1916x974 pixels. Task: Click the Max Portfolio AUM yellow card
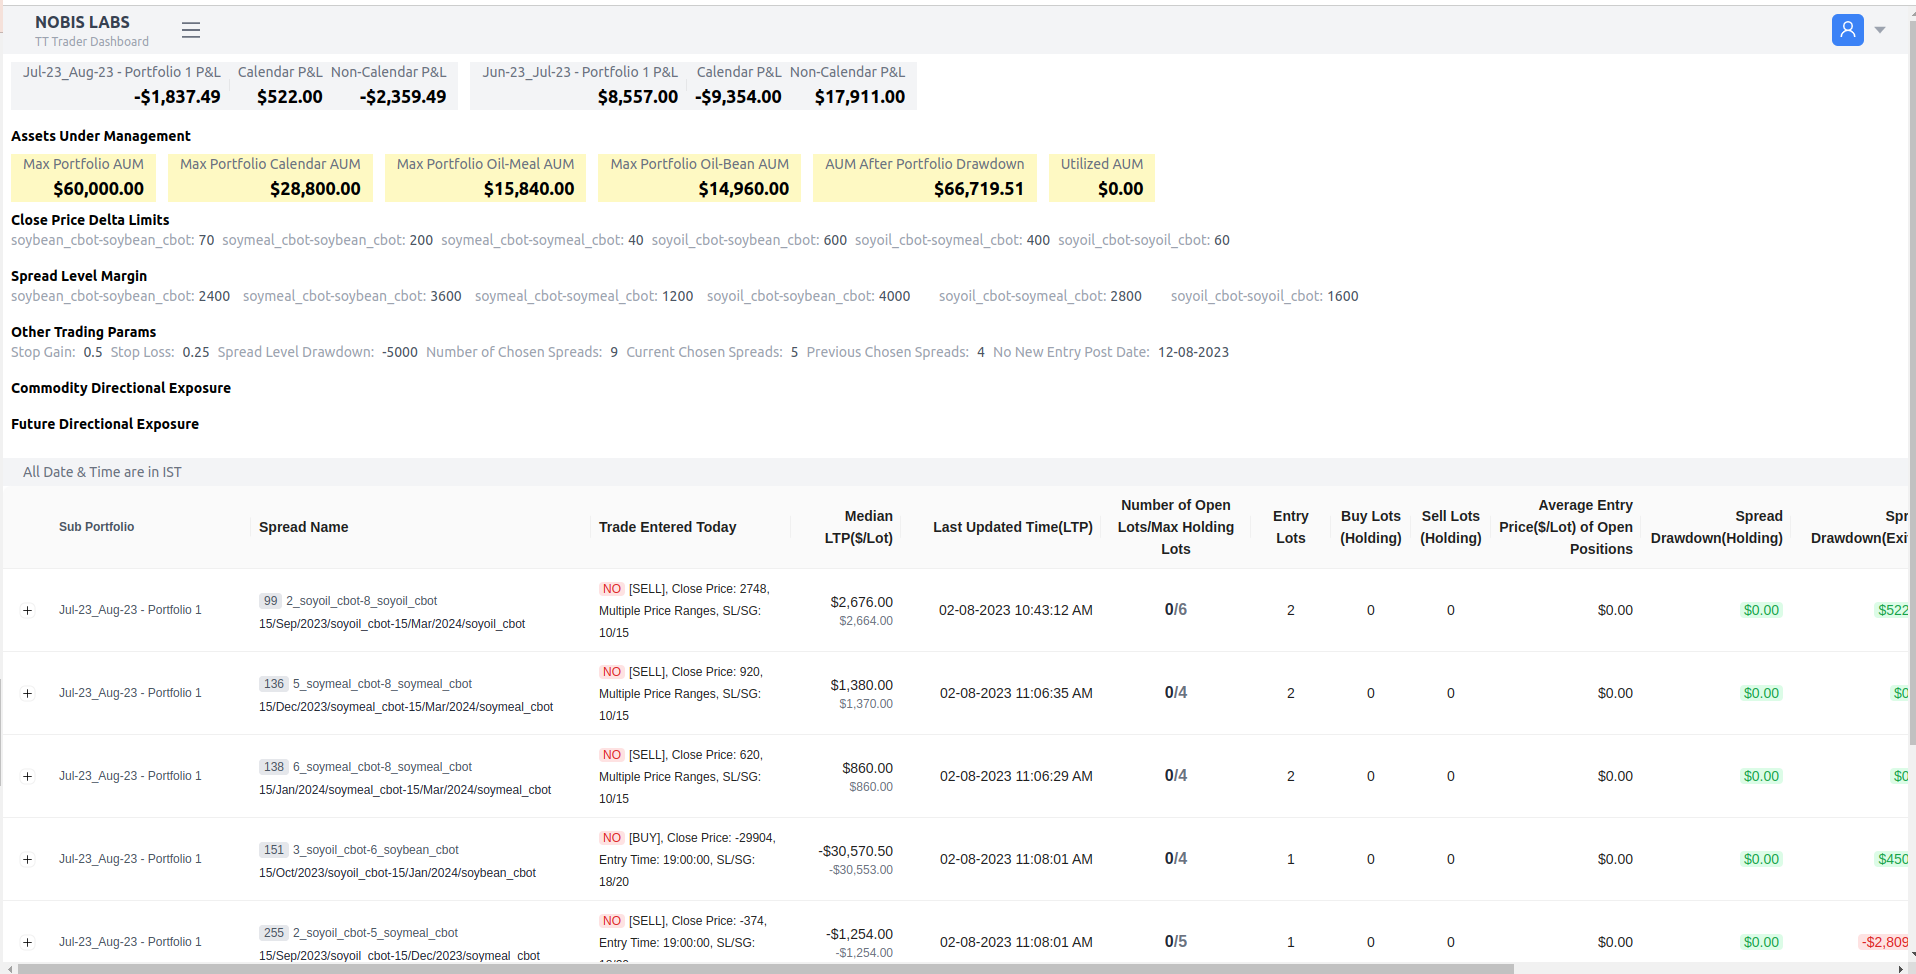pos(84,177)
